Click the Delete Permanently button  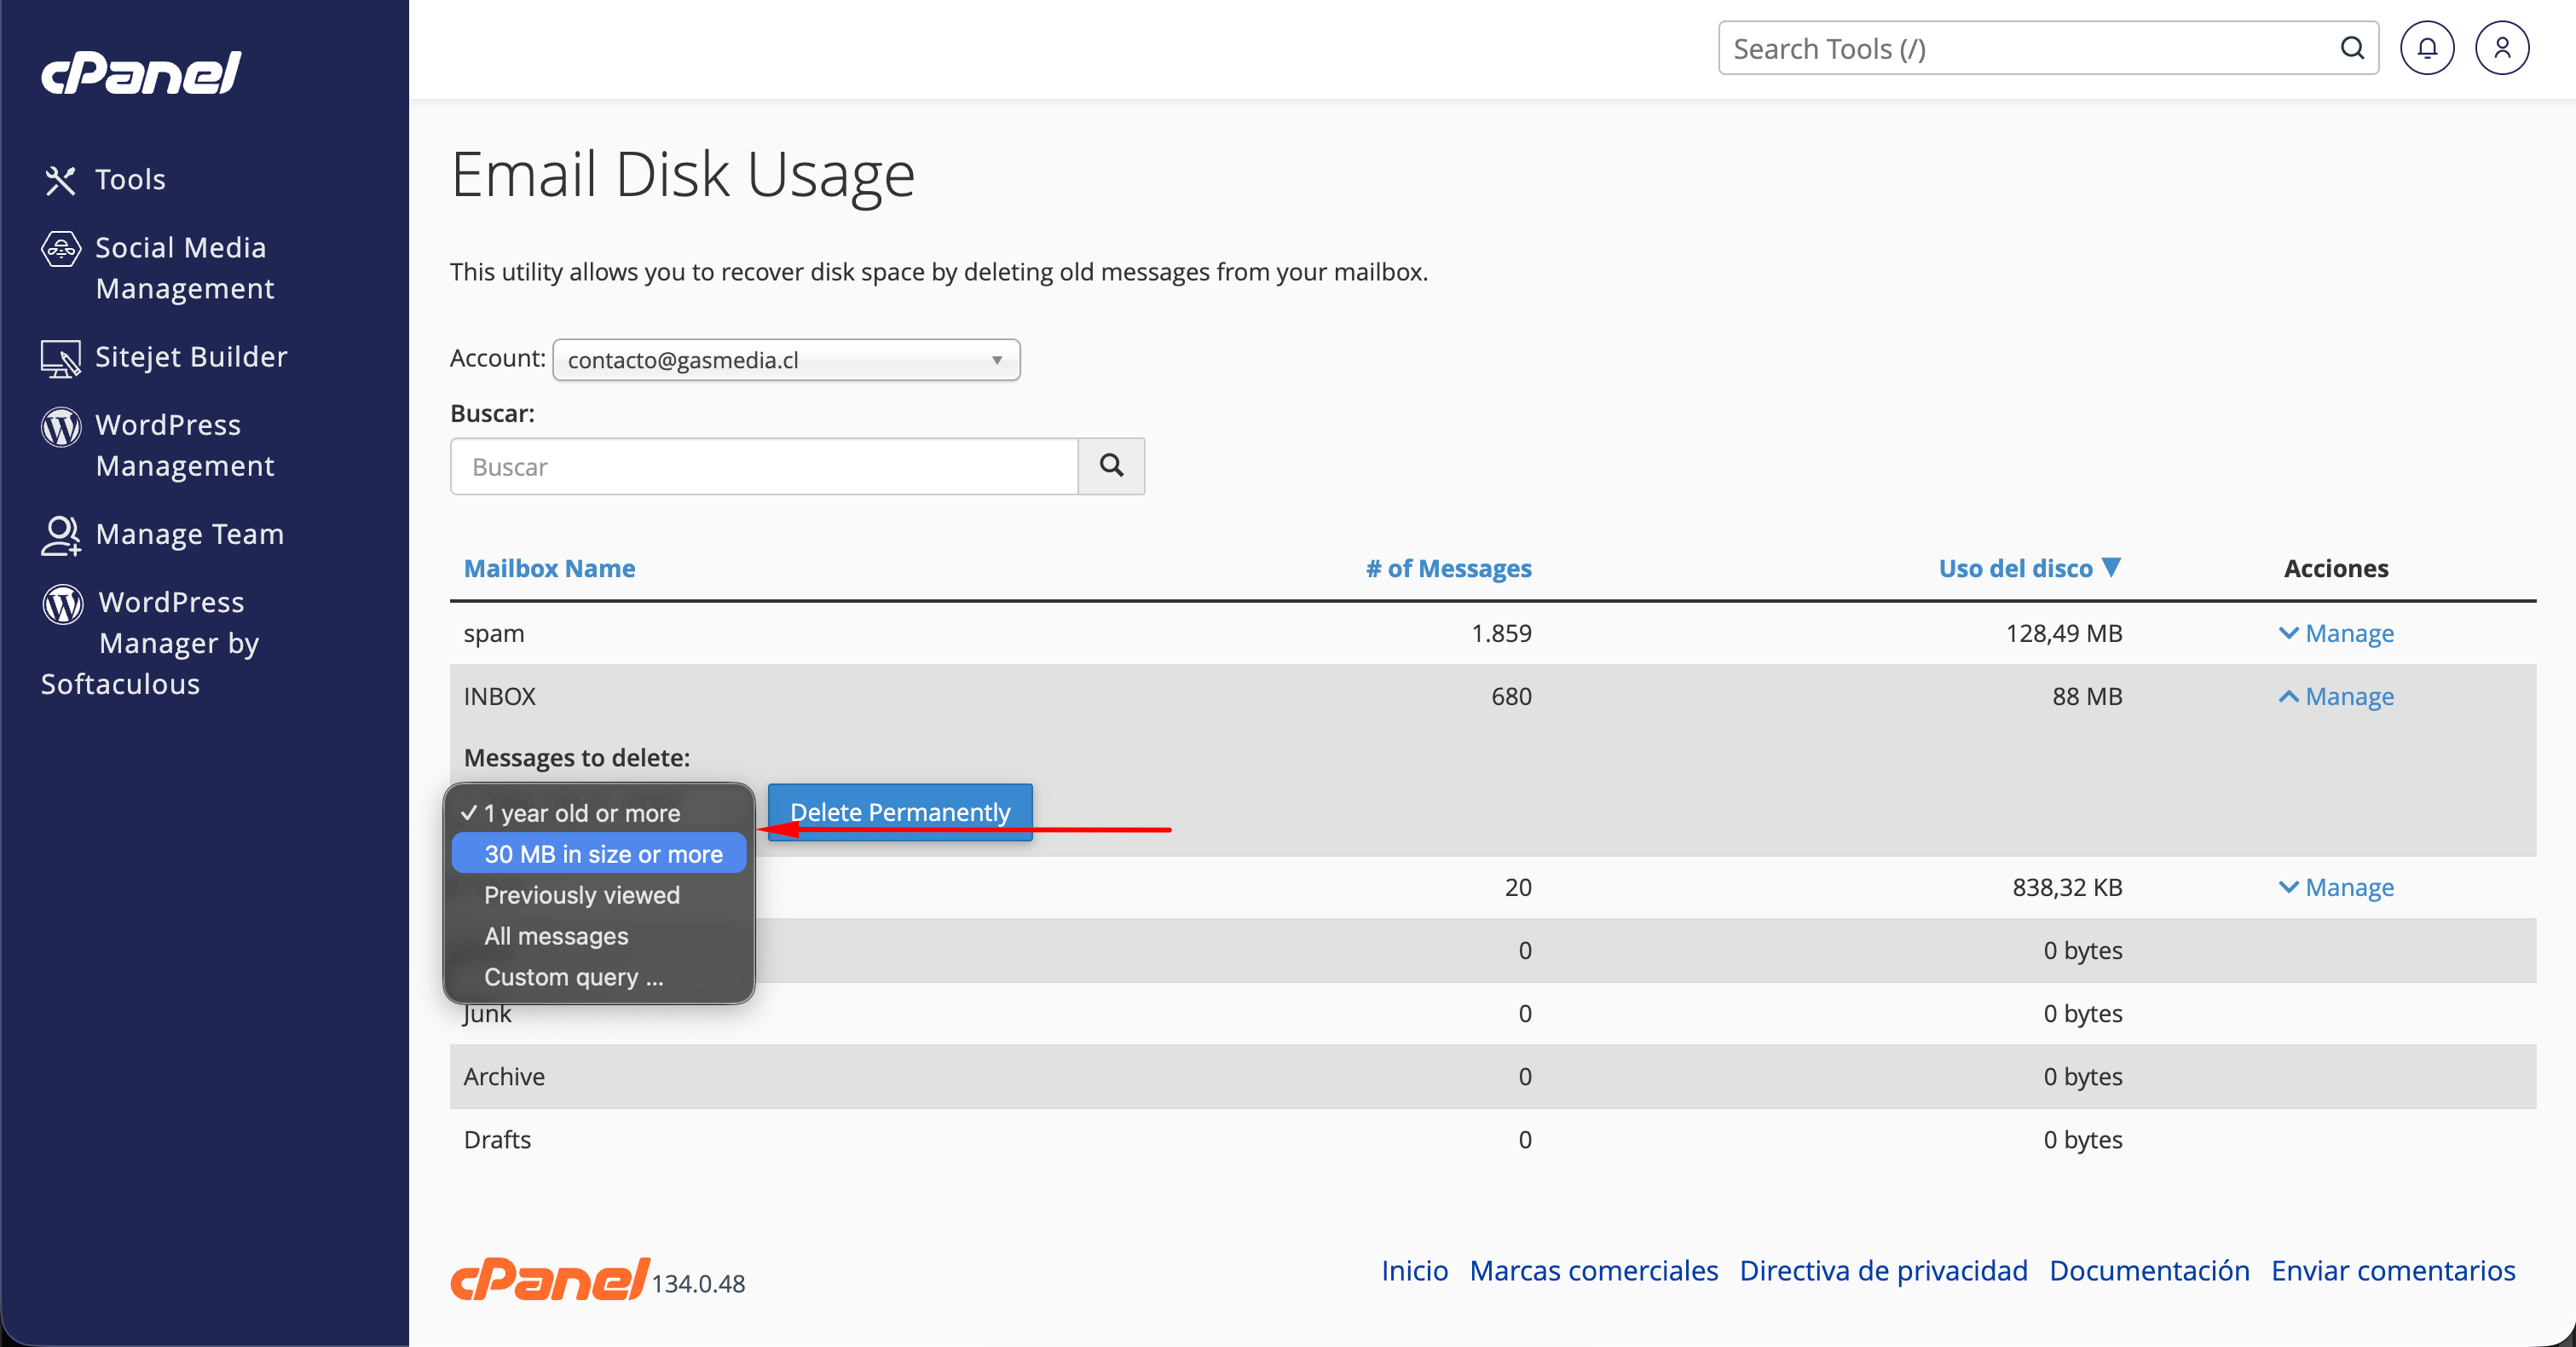[900, 812]
